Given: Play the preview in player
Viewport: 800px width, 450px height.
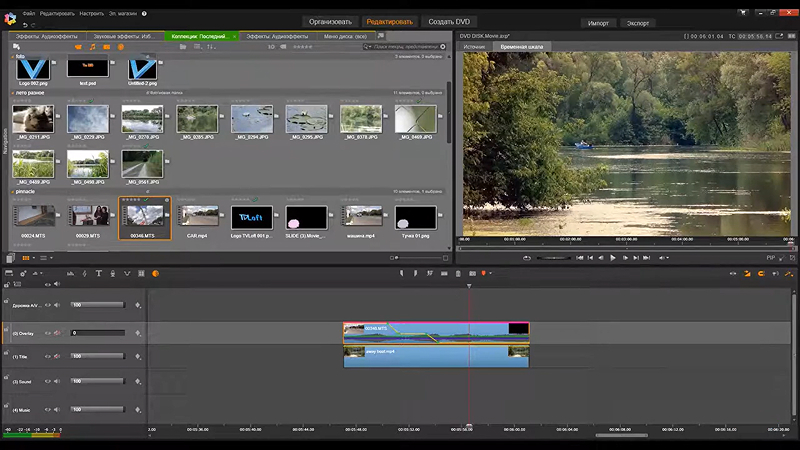Looking at the screenshot, I should pos(613,258).
